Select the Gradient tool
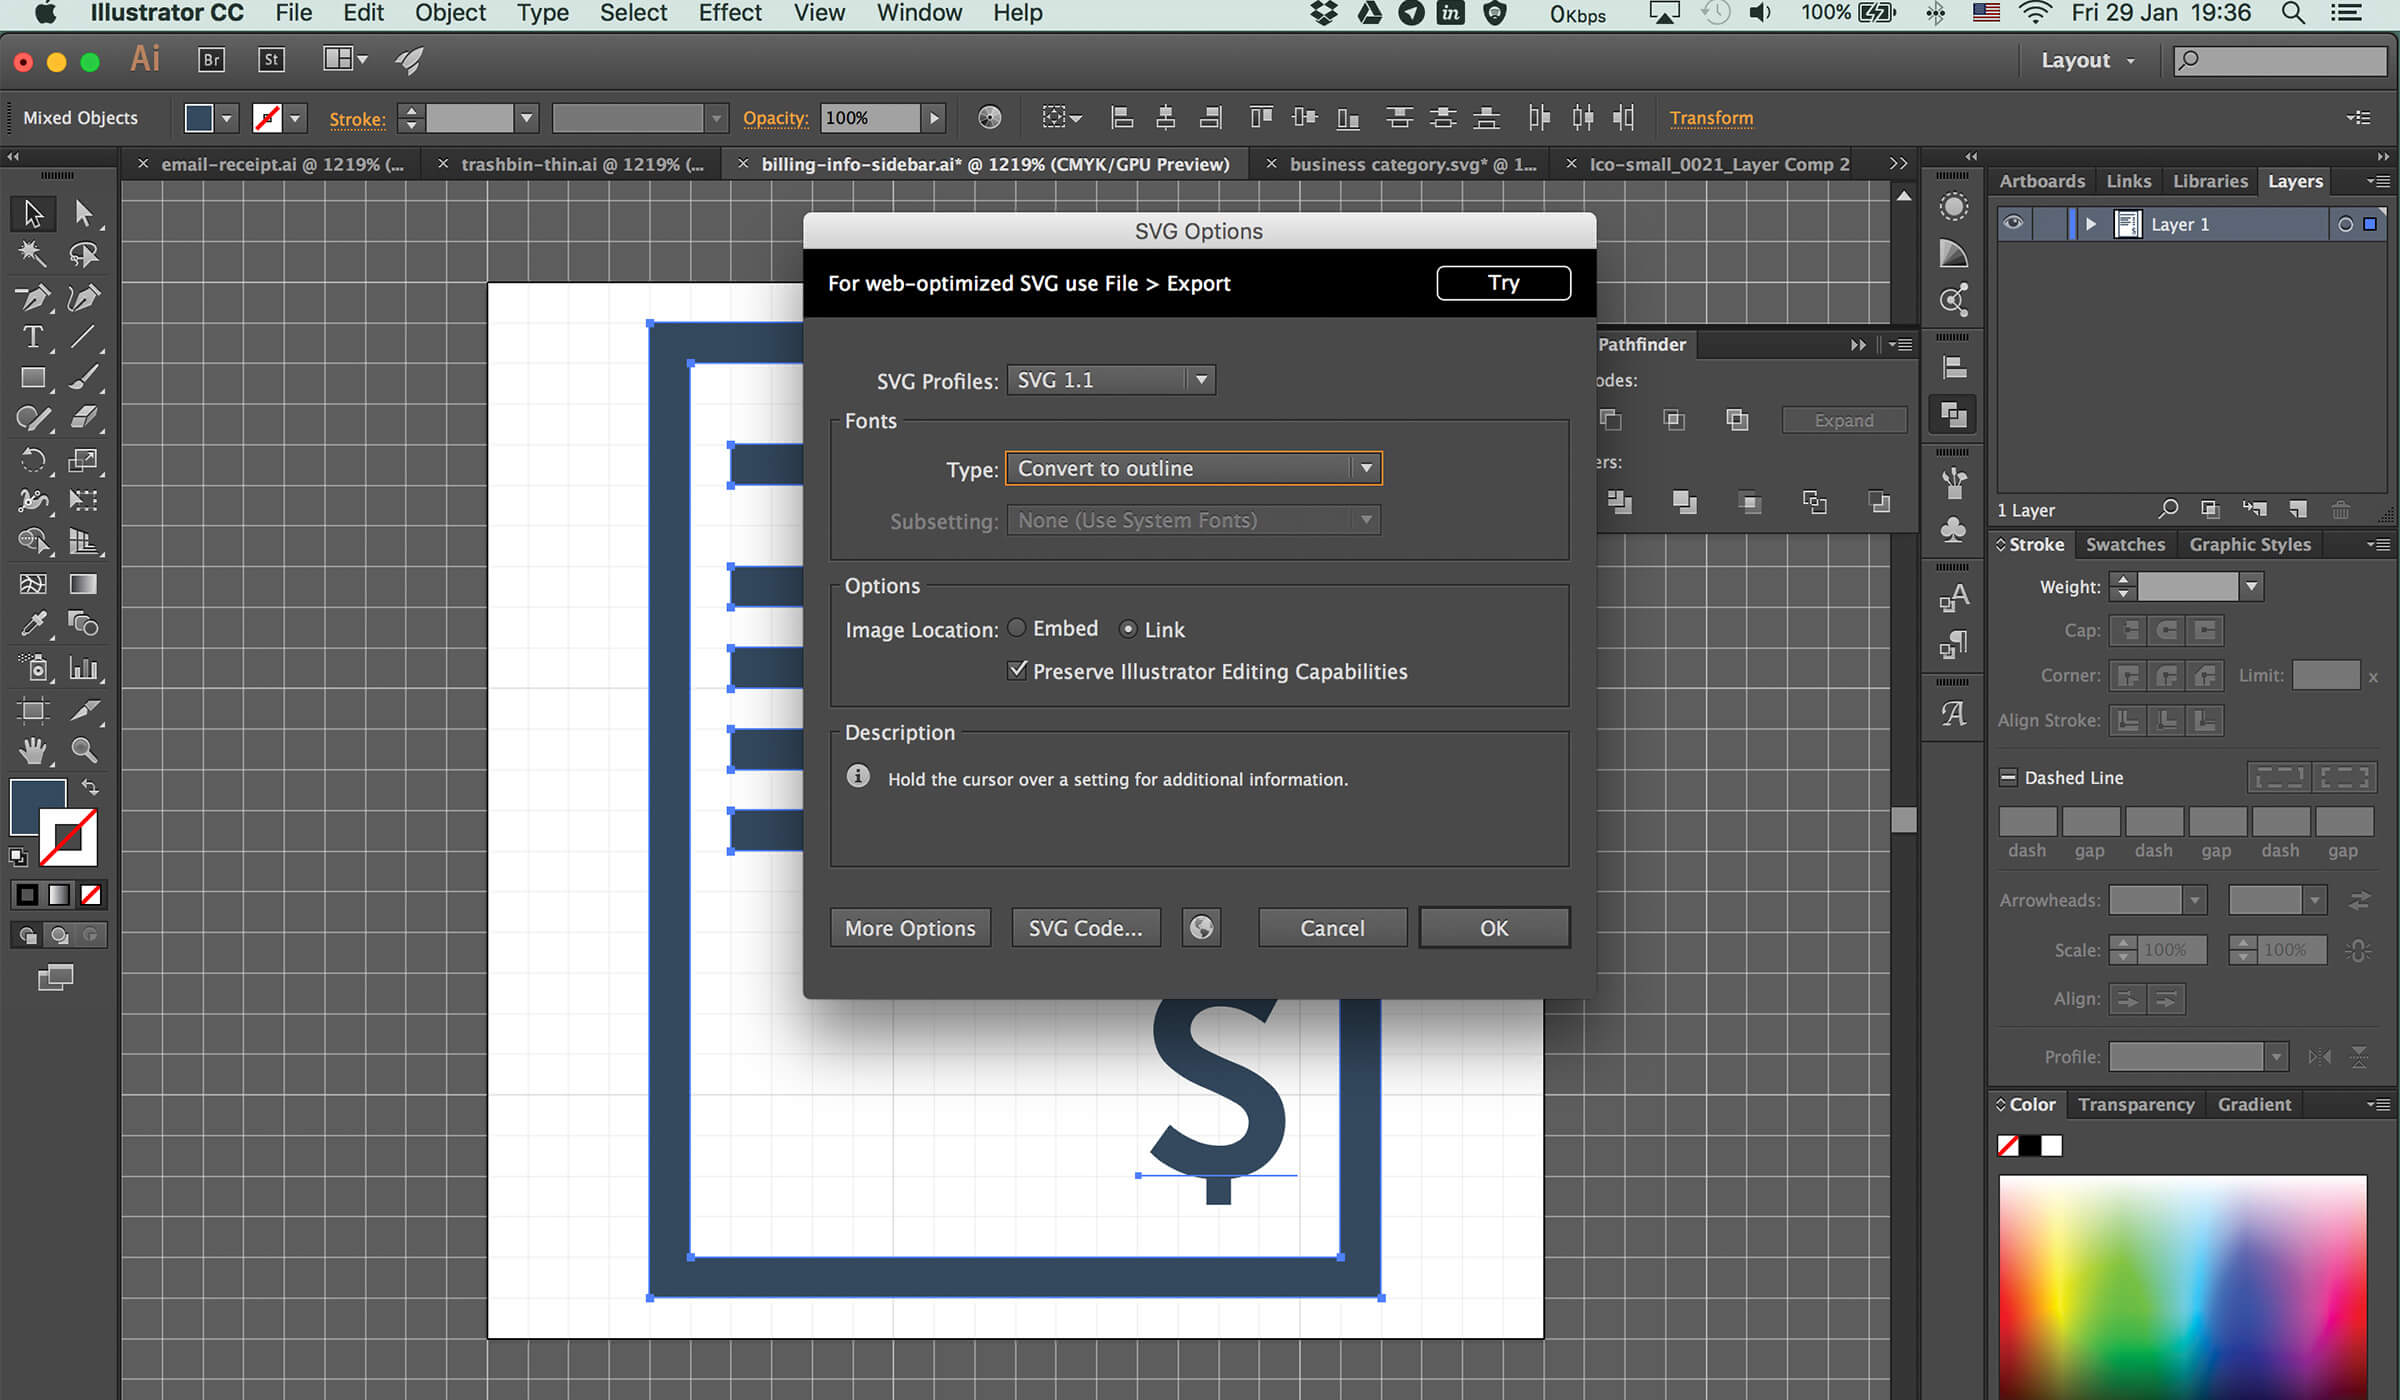 [x=83, y=584]
